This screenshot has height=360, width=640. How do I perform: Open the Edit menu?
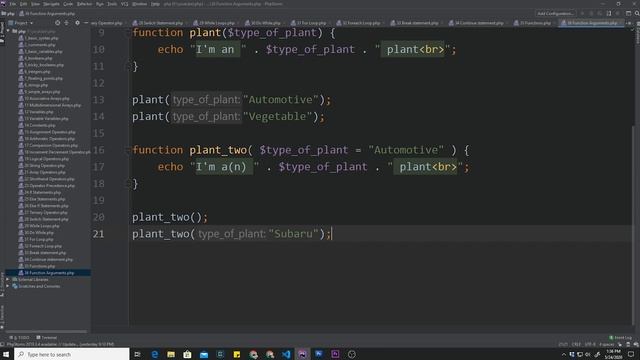(24, 4)
